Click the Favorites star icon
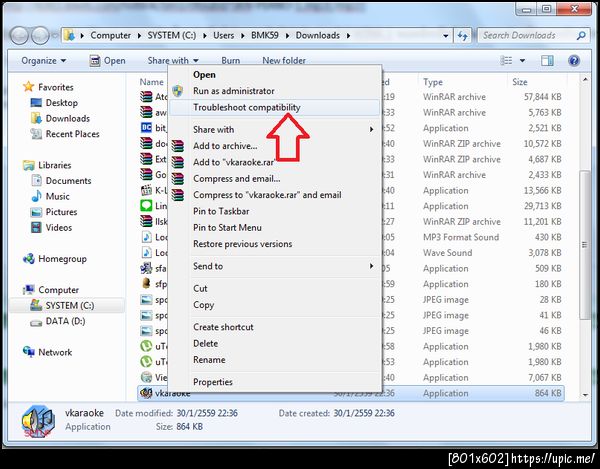 [x=28, y=87]
